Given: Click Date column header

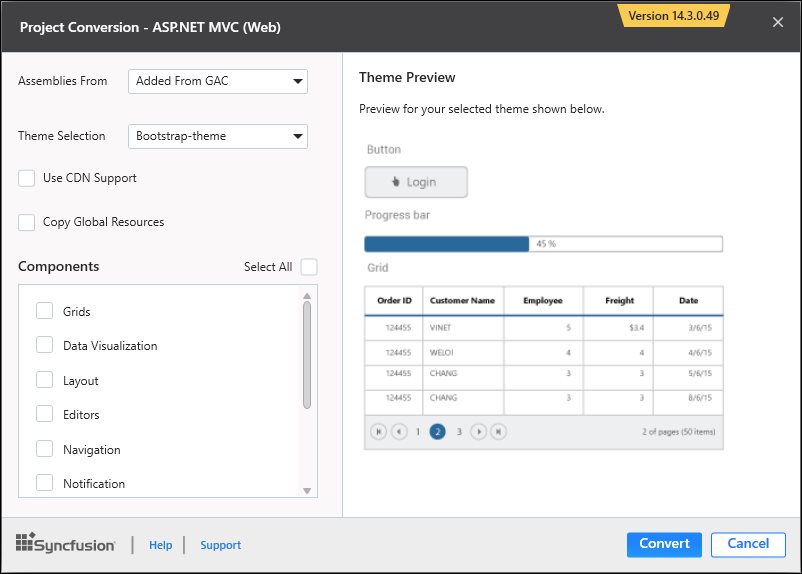Looking at the screenshot, I should [688, 301].
